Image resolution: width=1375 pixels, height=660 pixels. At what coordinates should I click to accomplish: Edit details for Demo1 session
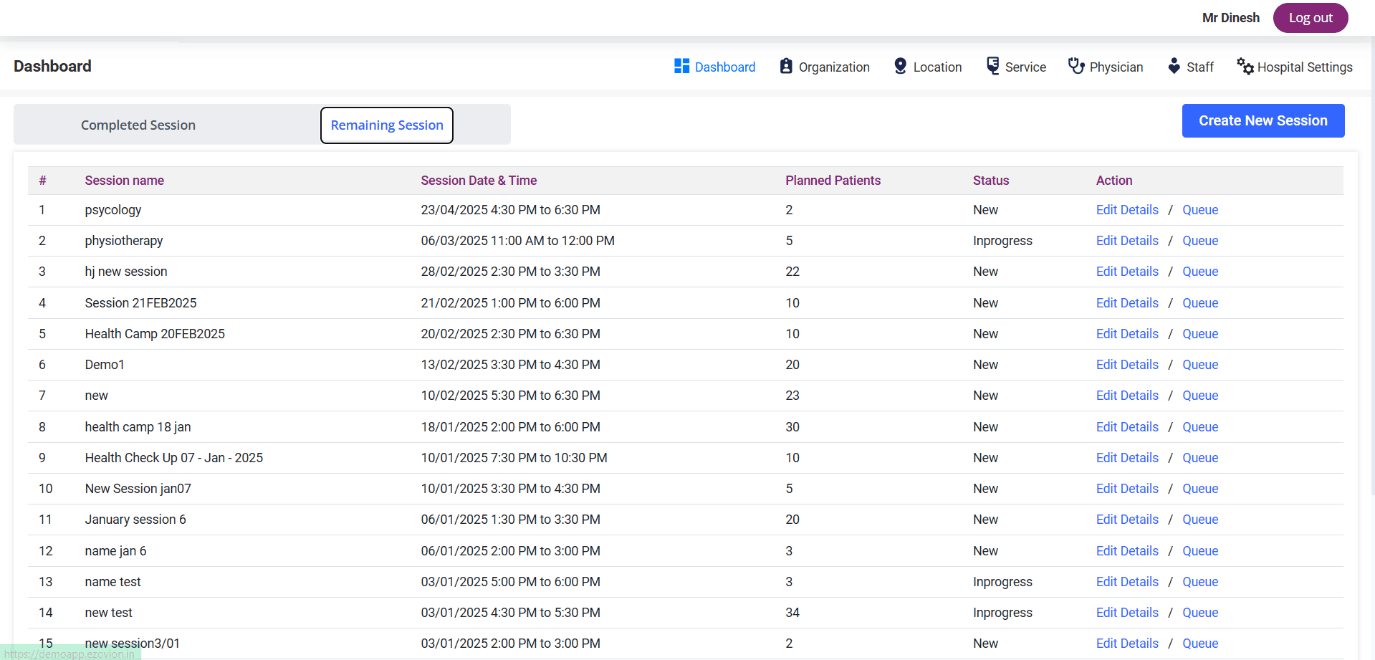click(x=1127, y=365)
